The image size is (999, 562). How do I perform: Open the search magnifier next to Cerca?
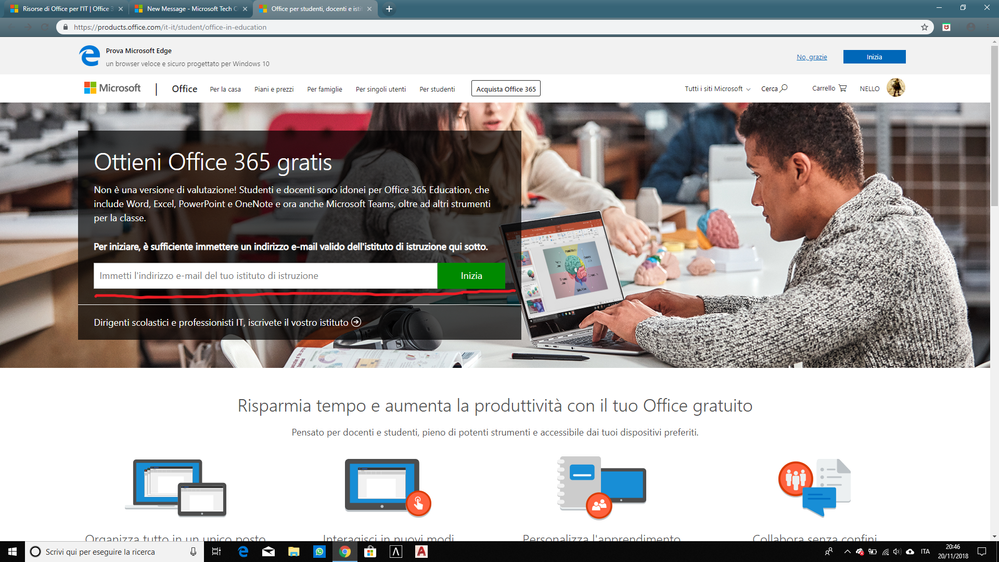point(784,88)
